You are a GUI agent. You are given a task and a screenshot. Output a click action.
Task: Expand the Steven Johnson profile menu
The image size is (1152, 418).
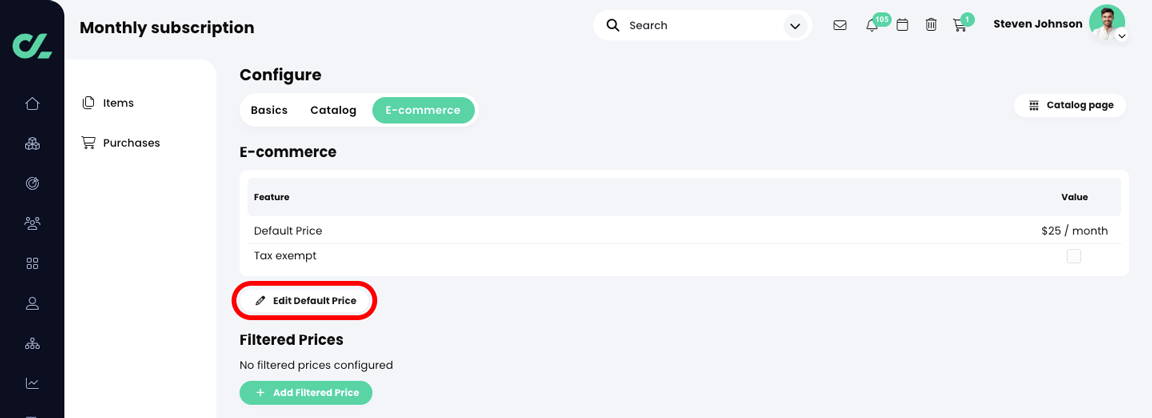coord(1121,35)
